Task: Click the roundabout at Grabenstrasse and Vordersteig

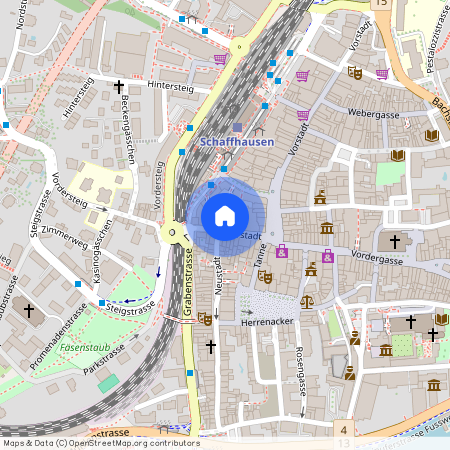Action: point(172,232)
